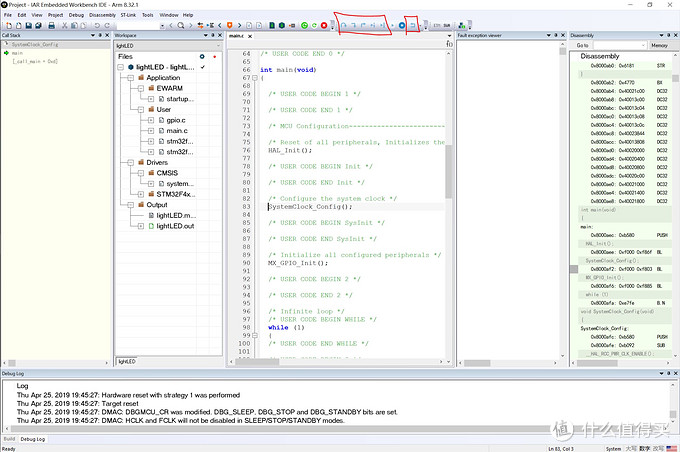
Task: Click the Step Over debug icon
Action: point(344,26)
